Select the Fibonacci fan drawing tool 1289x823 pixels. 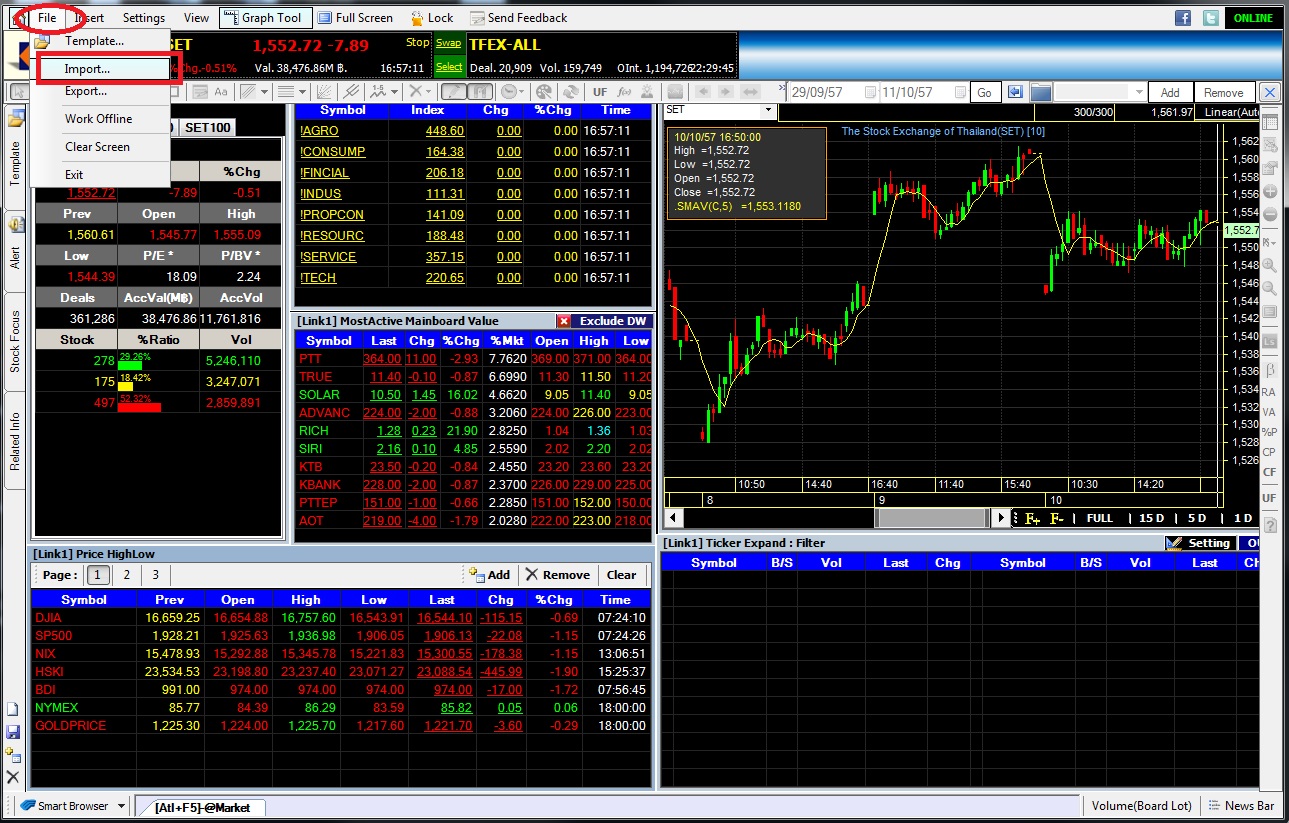point(323,92)
